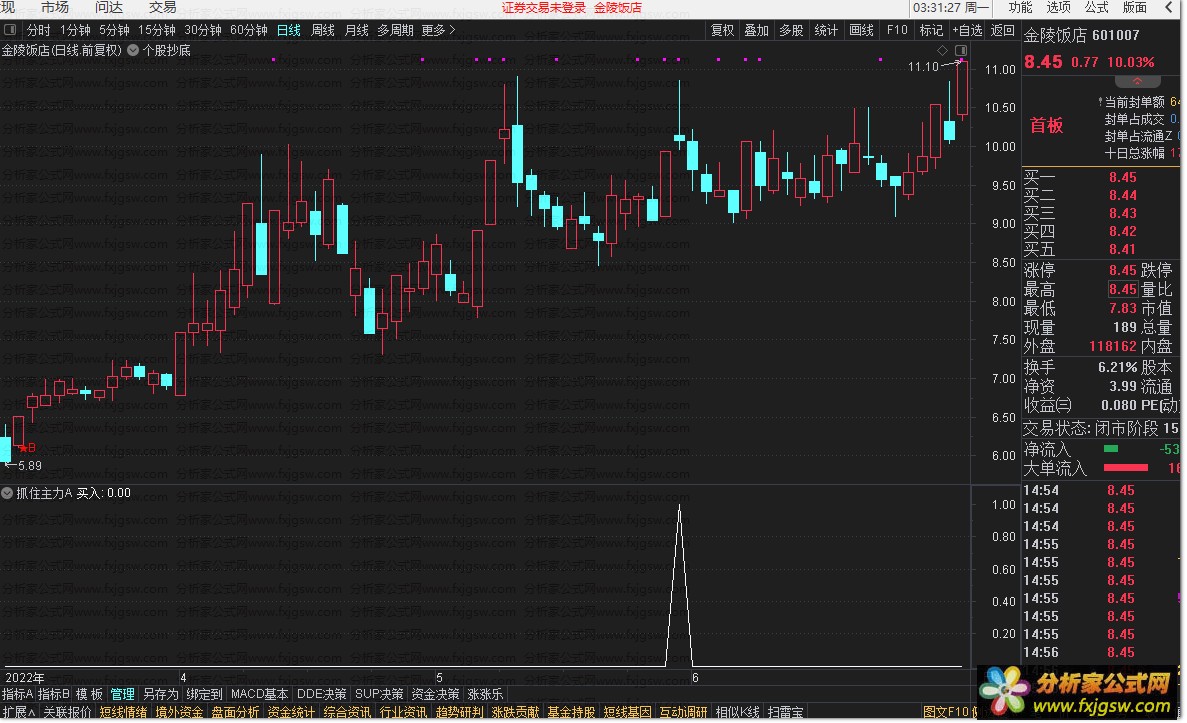Screen dimensions: 1187x723
Task: Expand the up-arrows button under the price
Action: coord(1136,81)
